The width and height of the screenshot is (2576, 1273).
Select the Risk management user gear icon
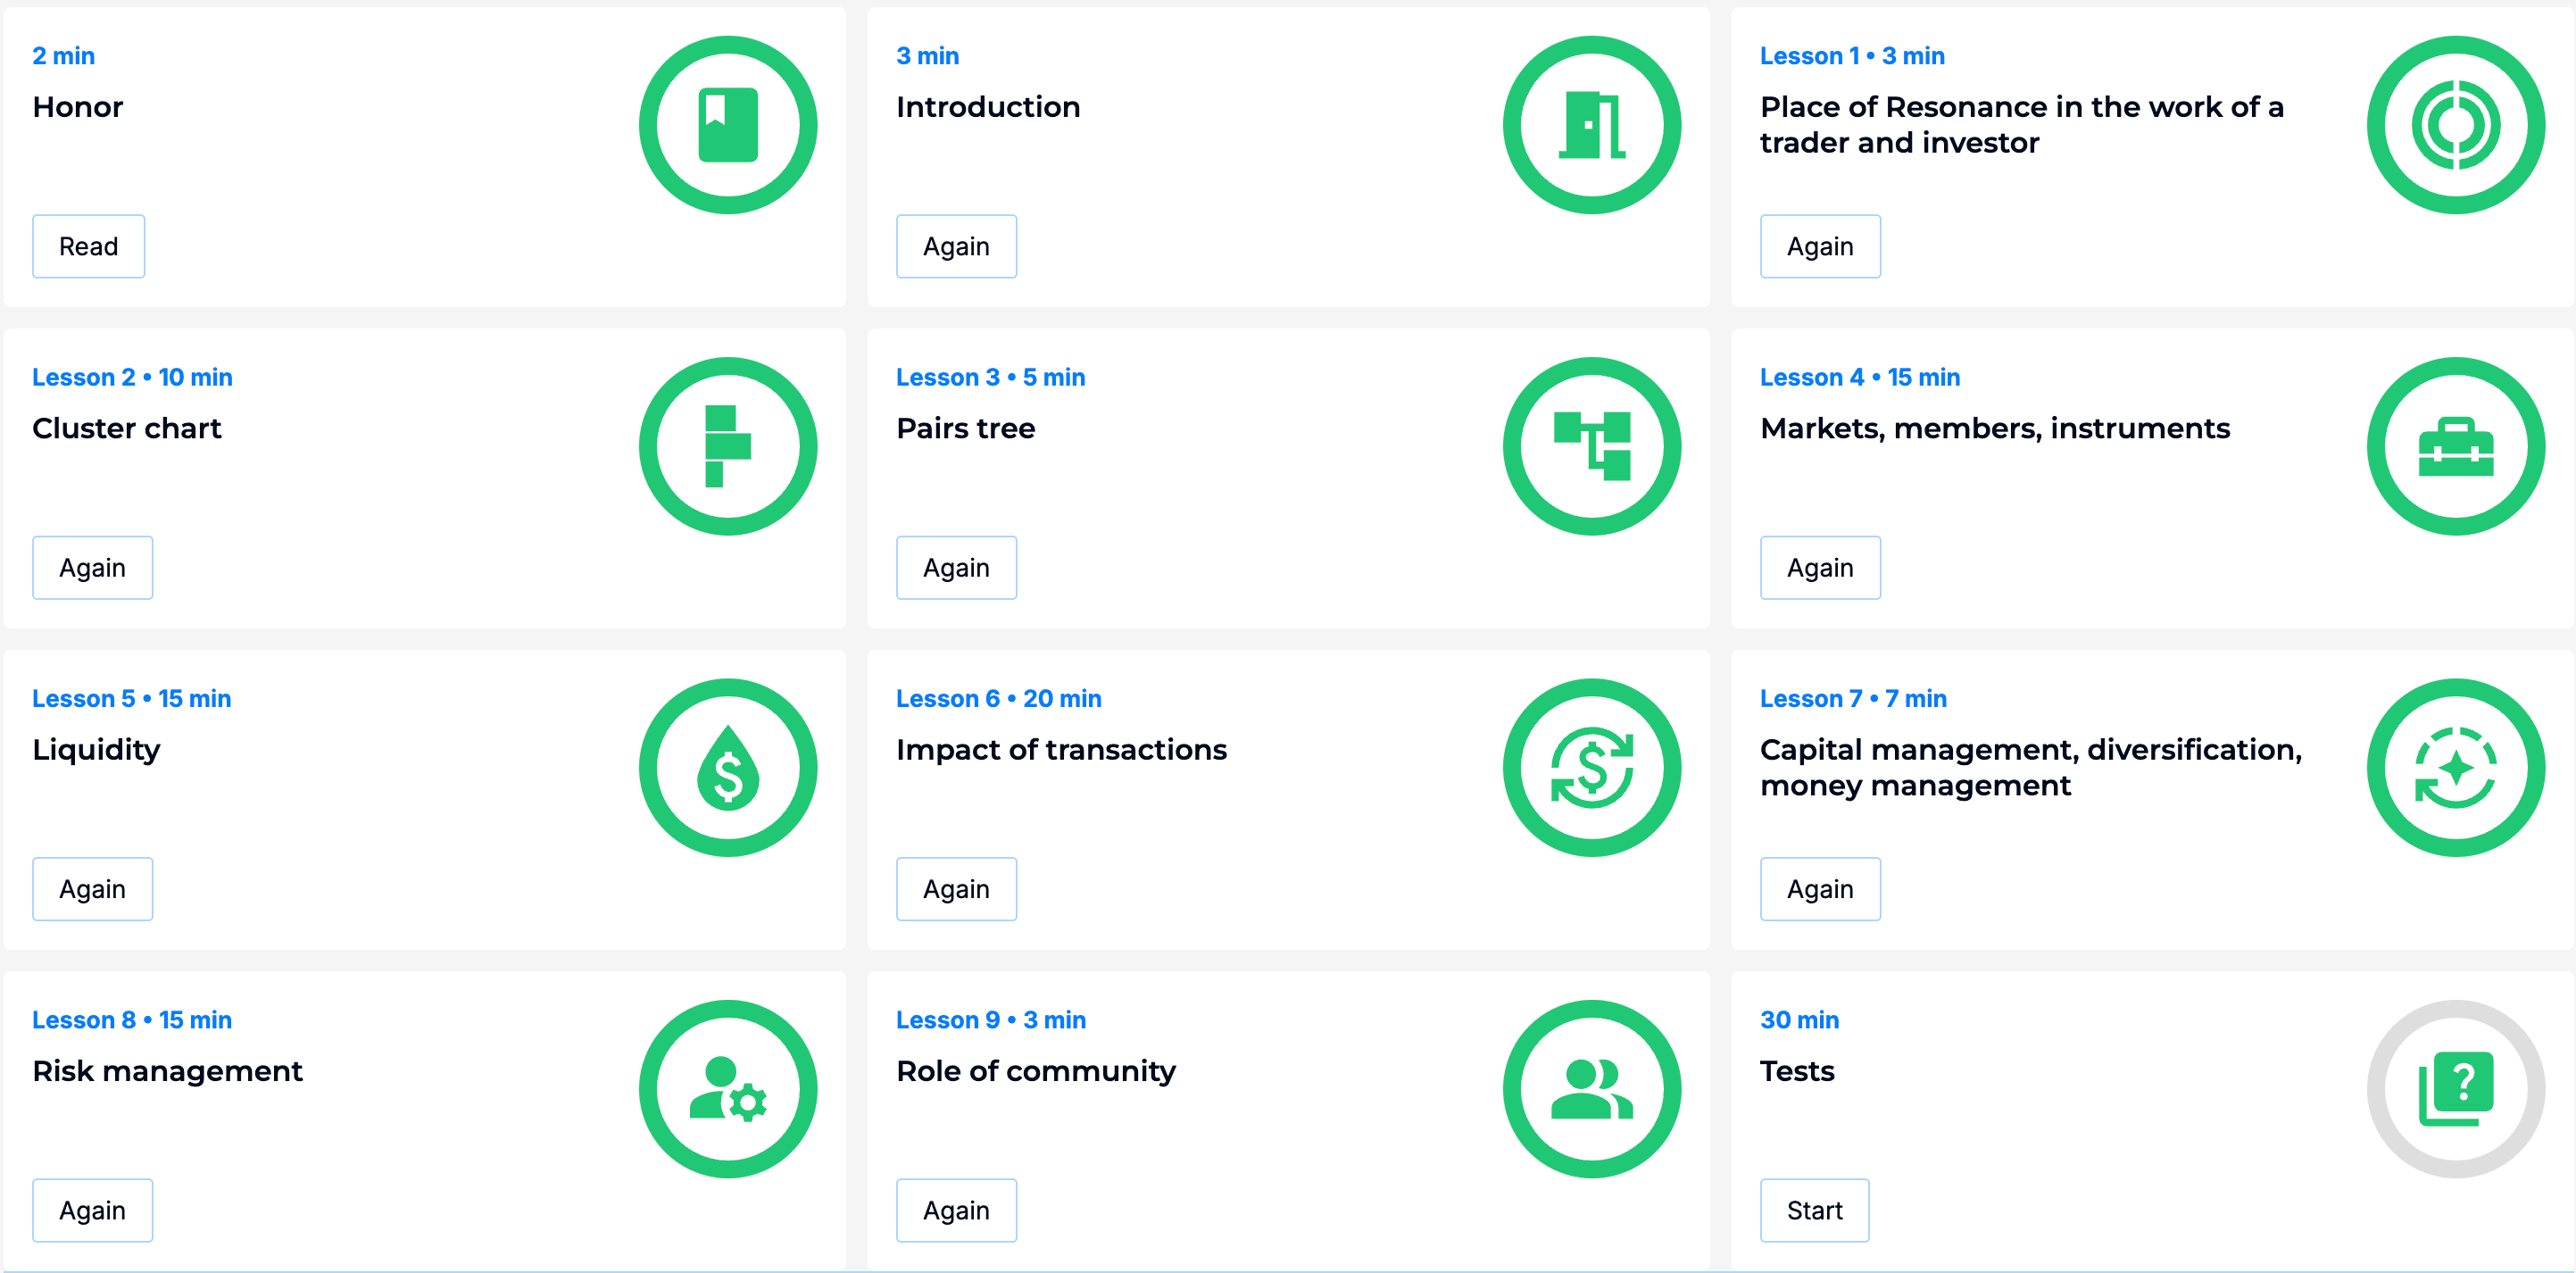click(728, 1089)
